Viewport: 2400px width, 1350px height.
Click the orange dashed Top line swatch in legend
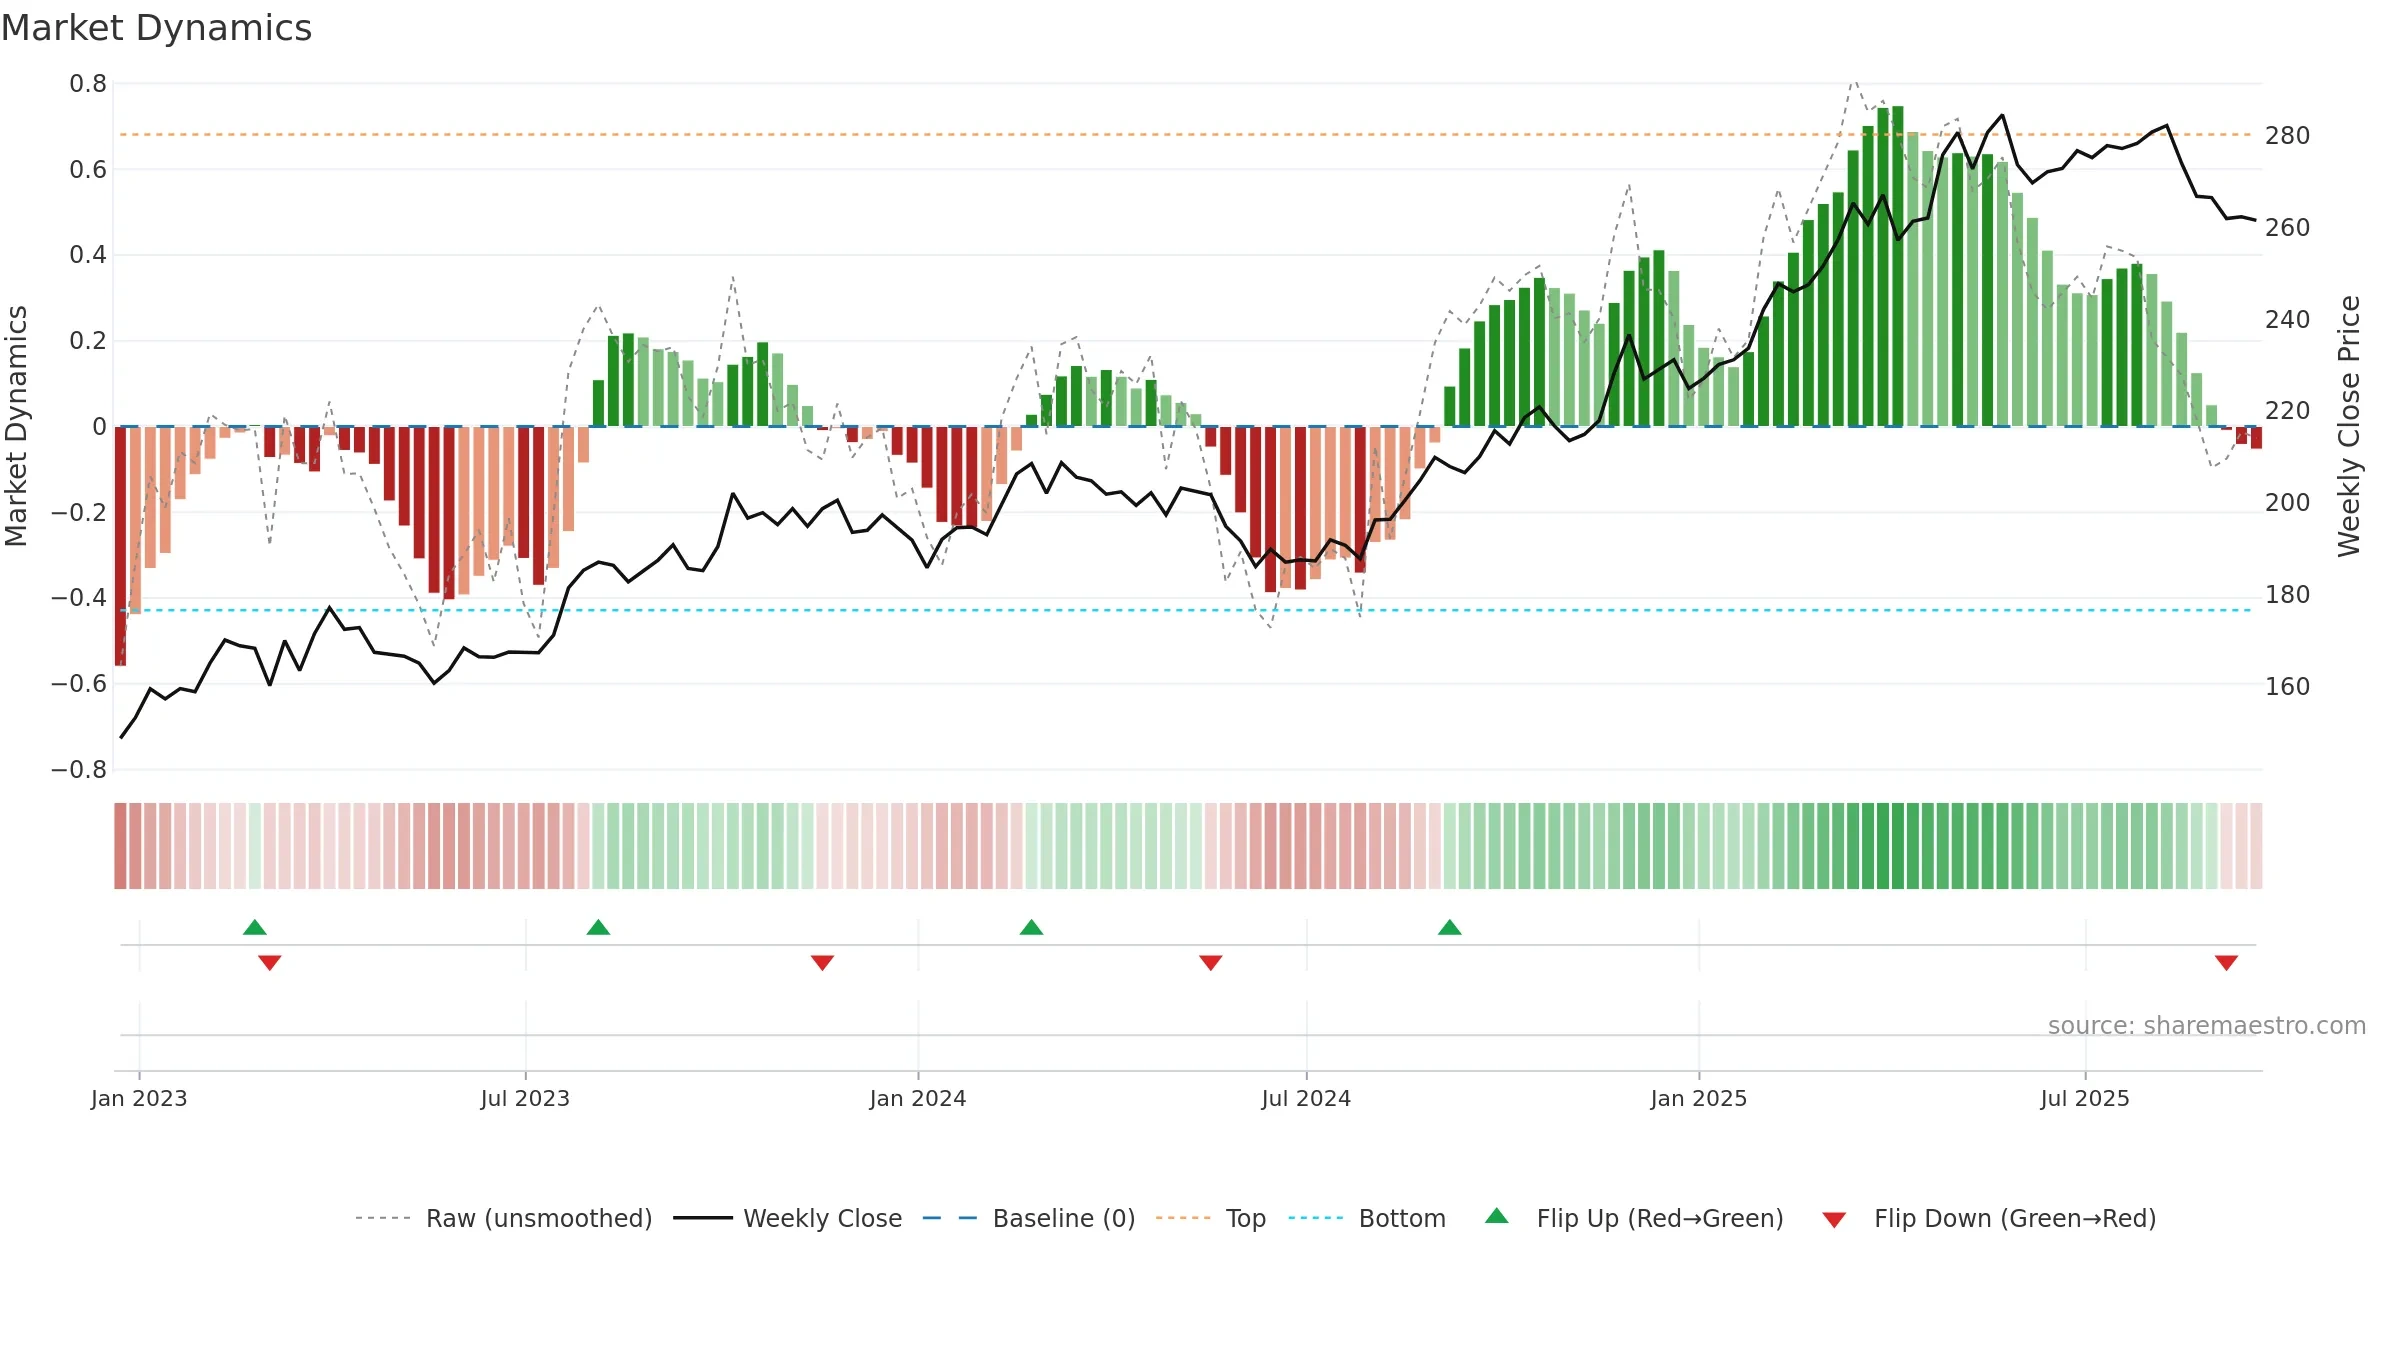coord(1183,1218)
